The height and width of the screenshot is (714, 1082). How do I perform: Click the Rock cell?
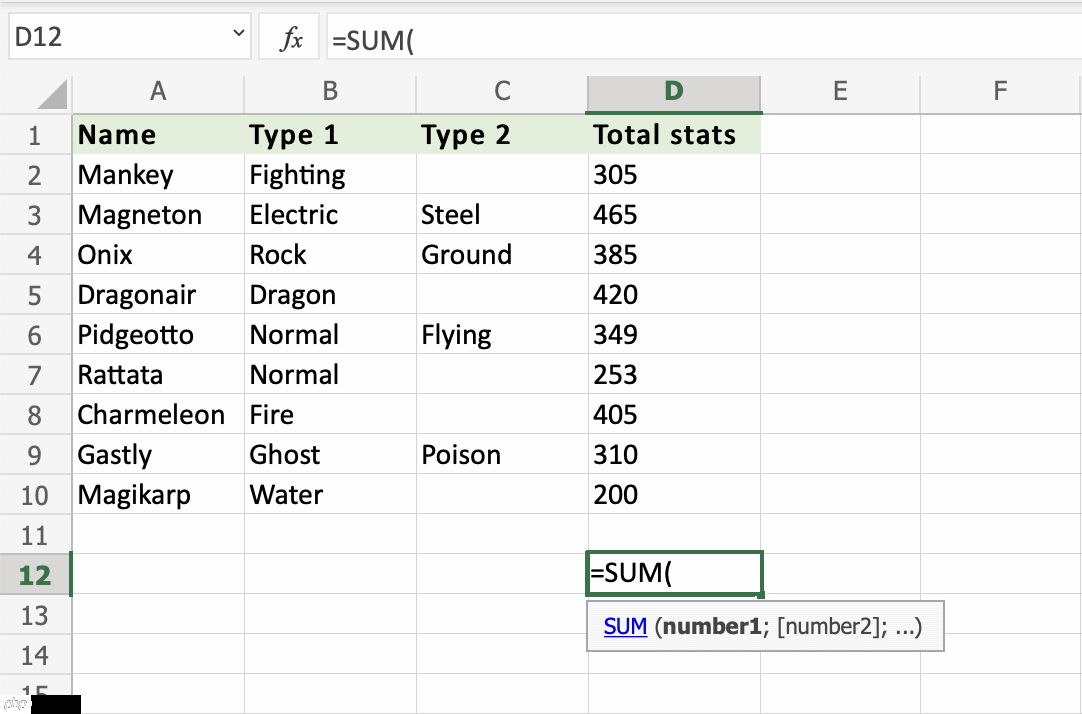(x=330, y=255)
